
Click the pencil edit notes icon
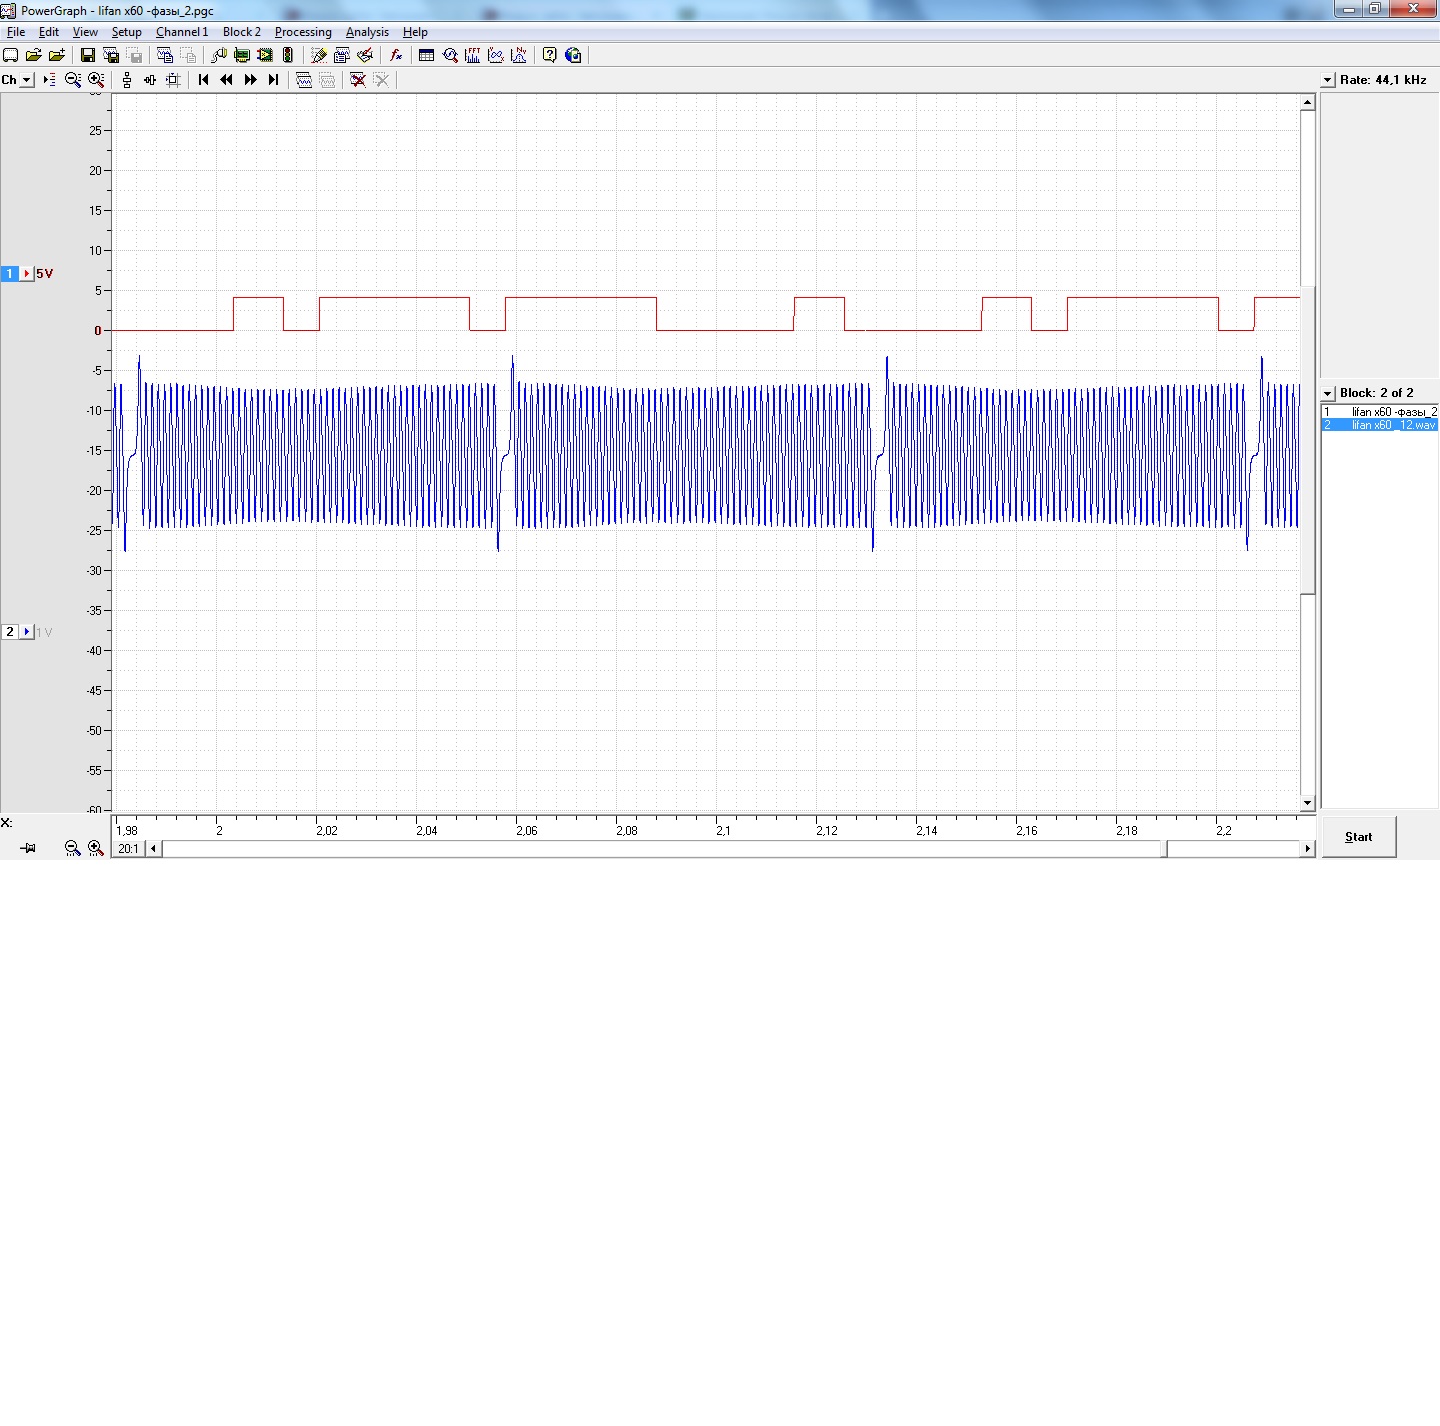point(318,56)
